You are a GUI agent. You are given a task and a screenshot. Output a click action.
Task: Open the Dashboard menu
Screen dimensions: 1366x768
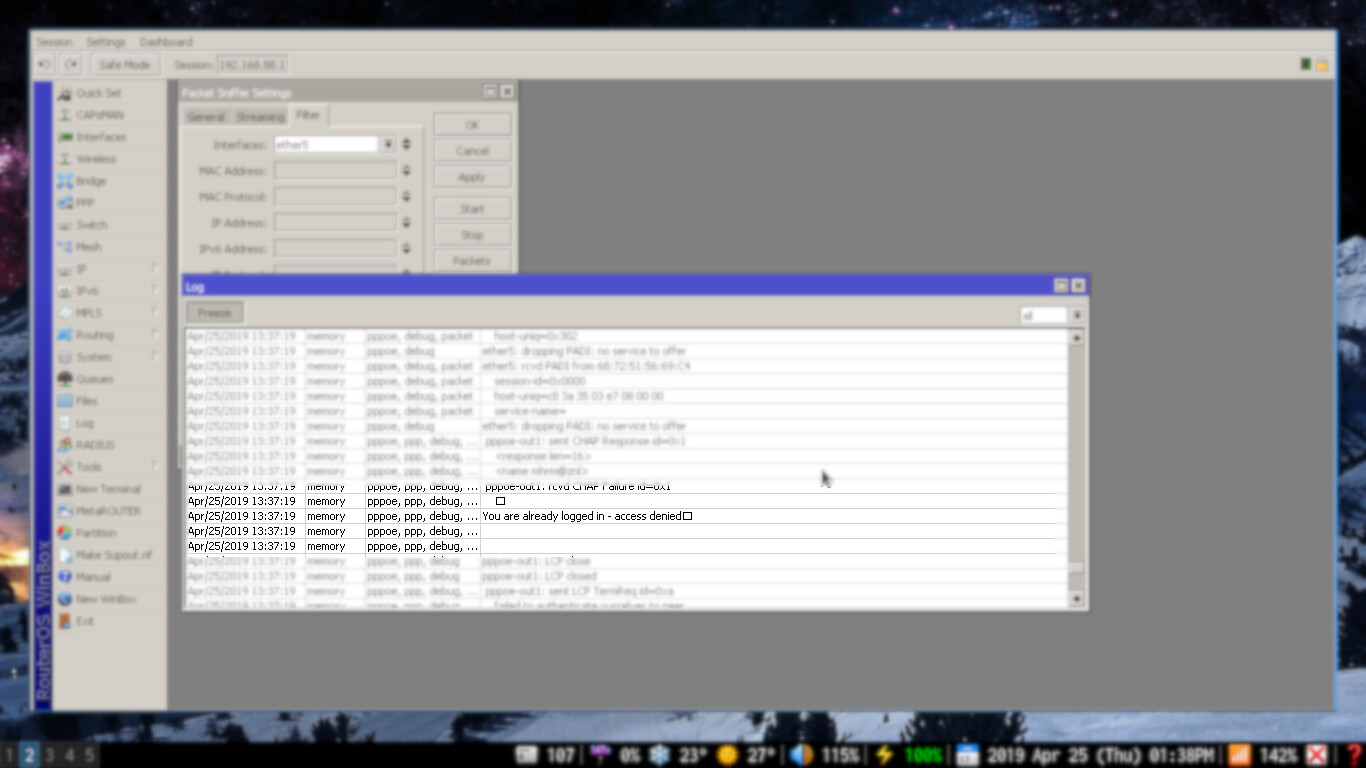[166, 42]
